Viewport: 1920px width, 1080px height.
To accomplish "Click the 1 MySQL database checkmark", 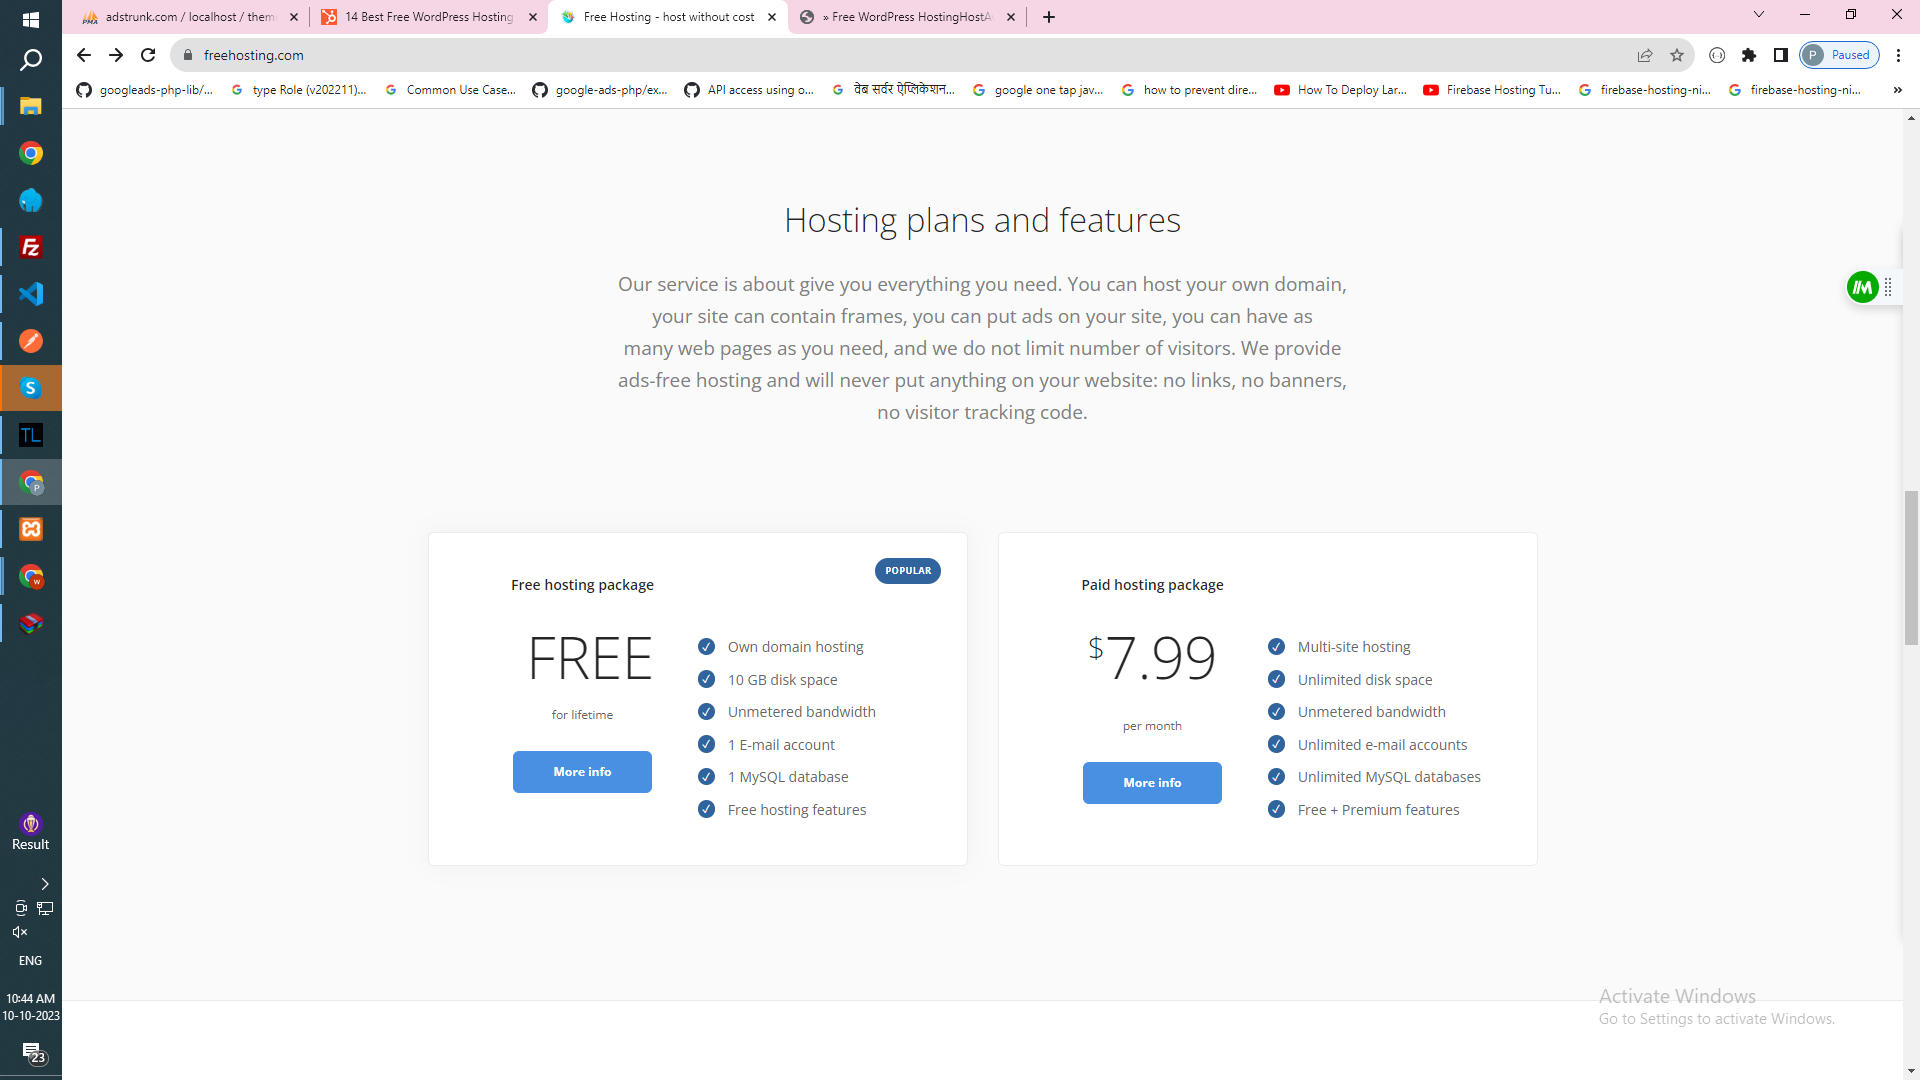I will click(x=706, y=777).
